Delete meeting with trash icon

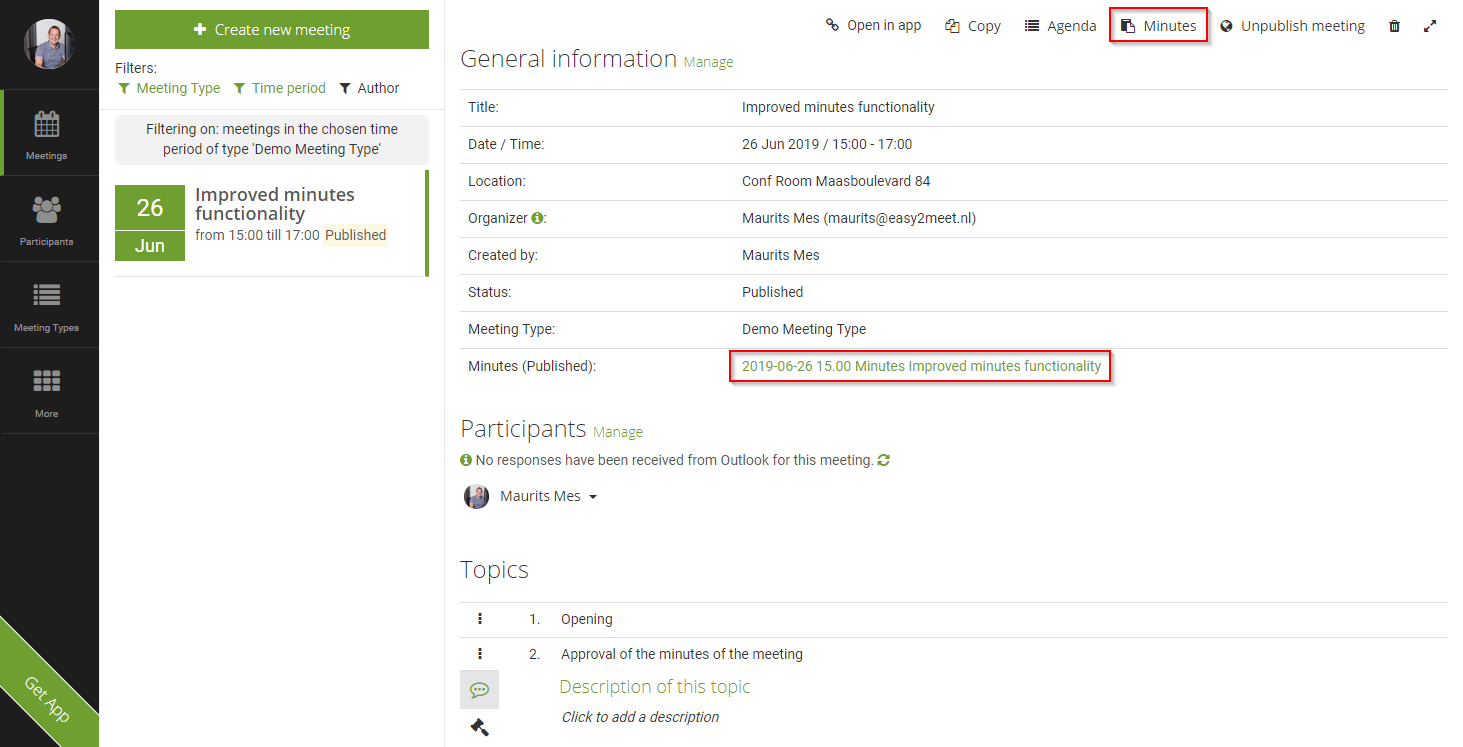point(1394,26)
